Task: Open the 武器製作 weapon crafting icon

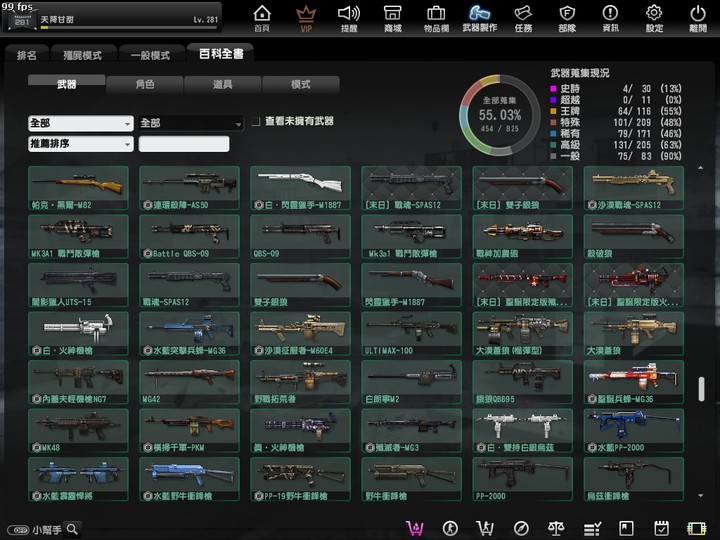Action: point(479,18)
